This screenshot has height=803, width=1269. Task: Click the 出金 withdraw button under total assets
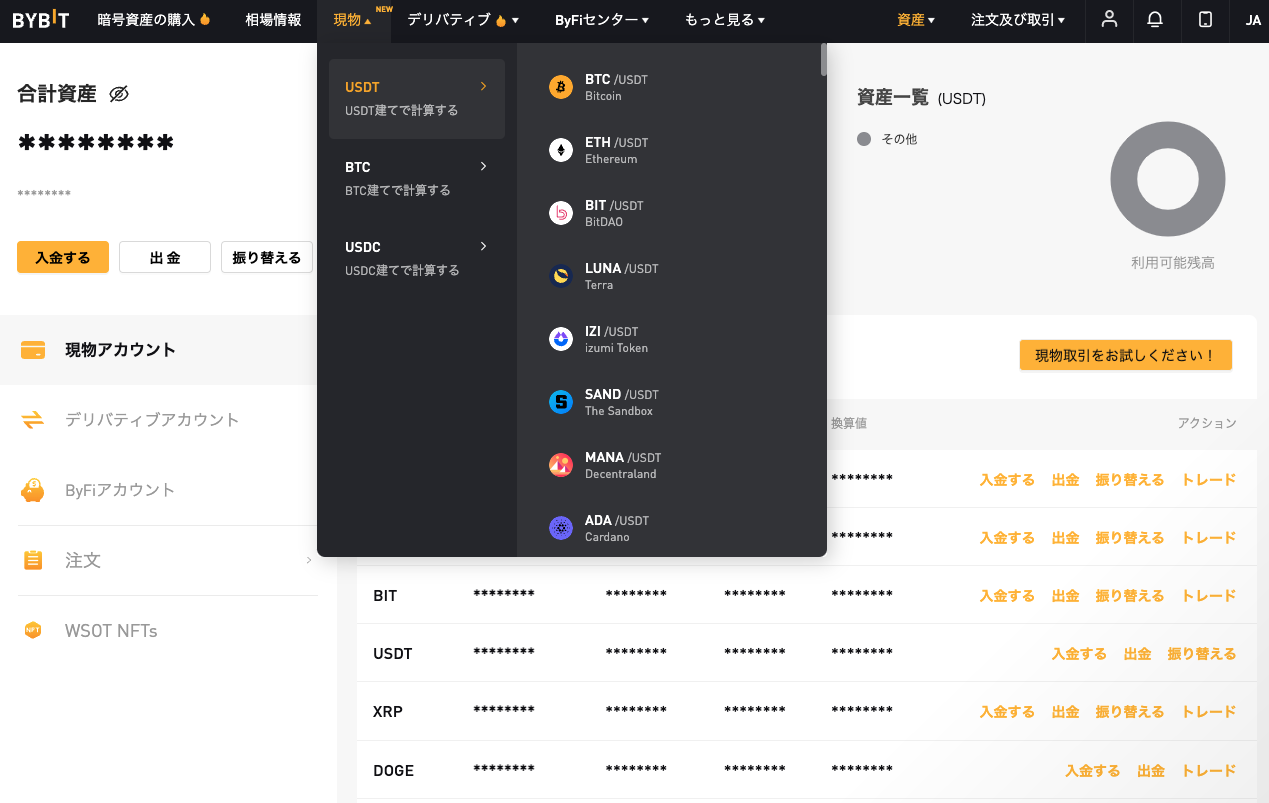point(165,257)
